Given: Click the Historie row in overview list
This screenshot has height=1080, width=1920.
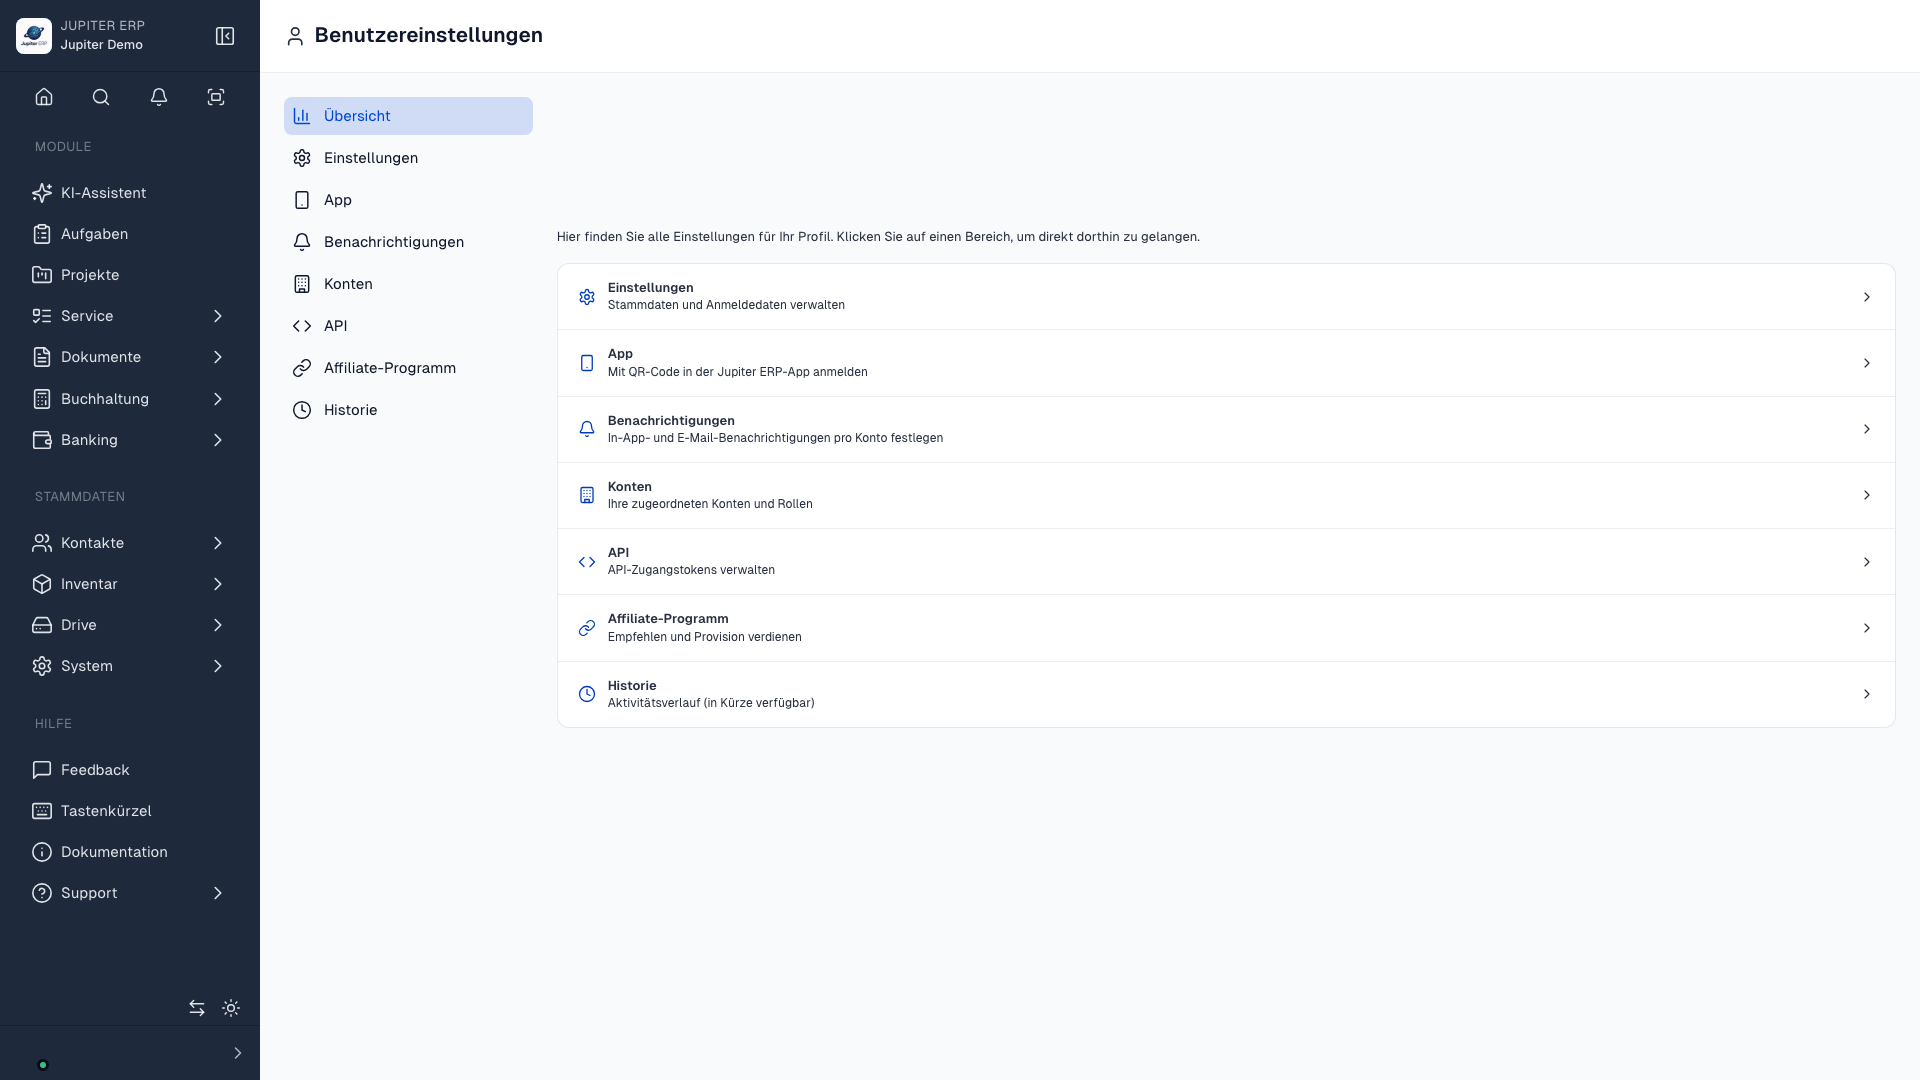Looking at the screenshot, I should click(1226, 694).
